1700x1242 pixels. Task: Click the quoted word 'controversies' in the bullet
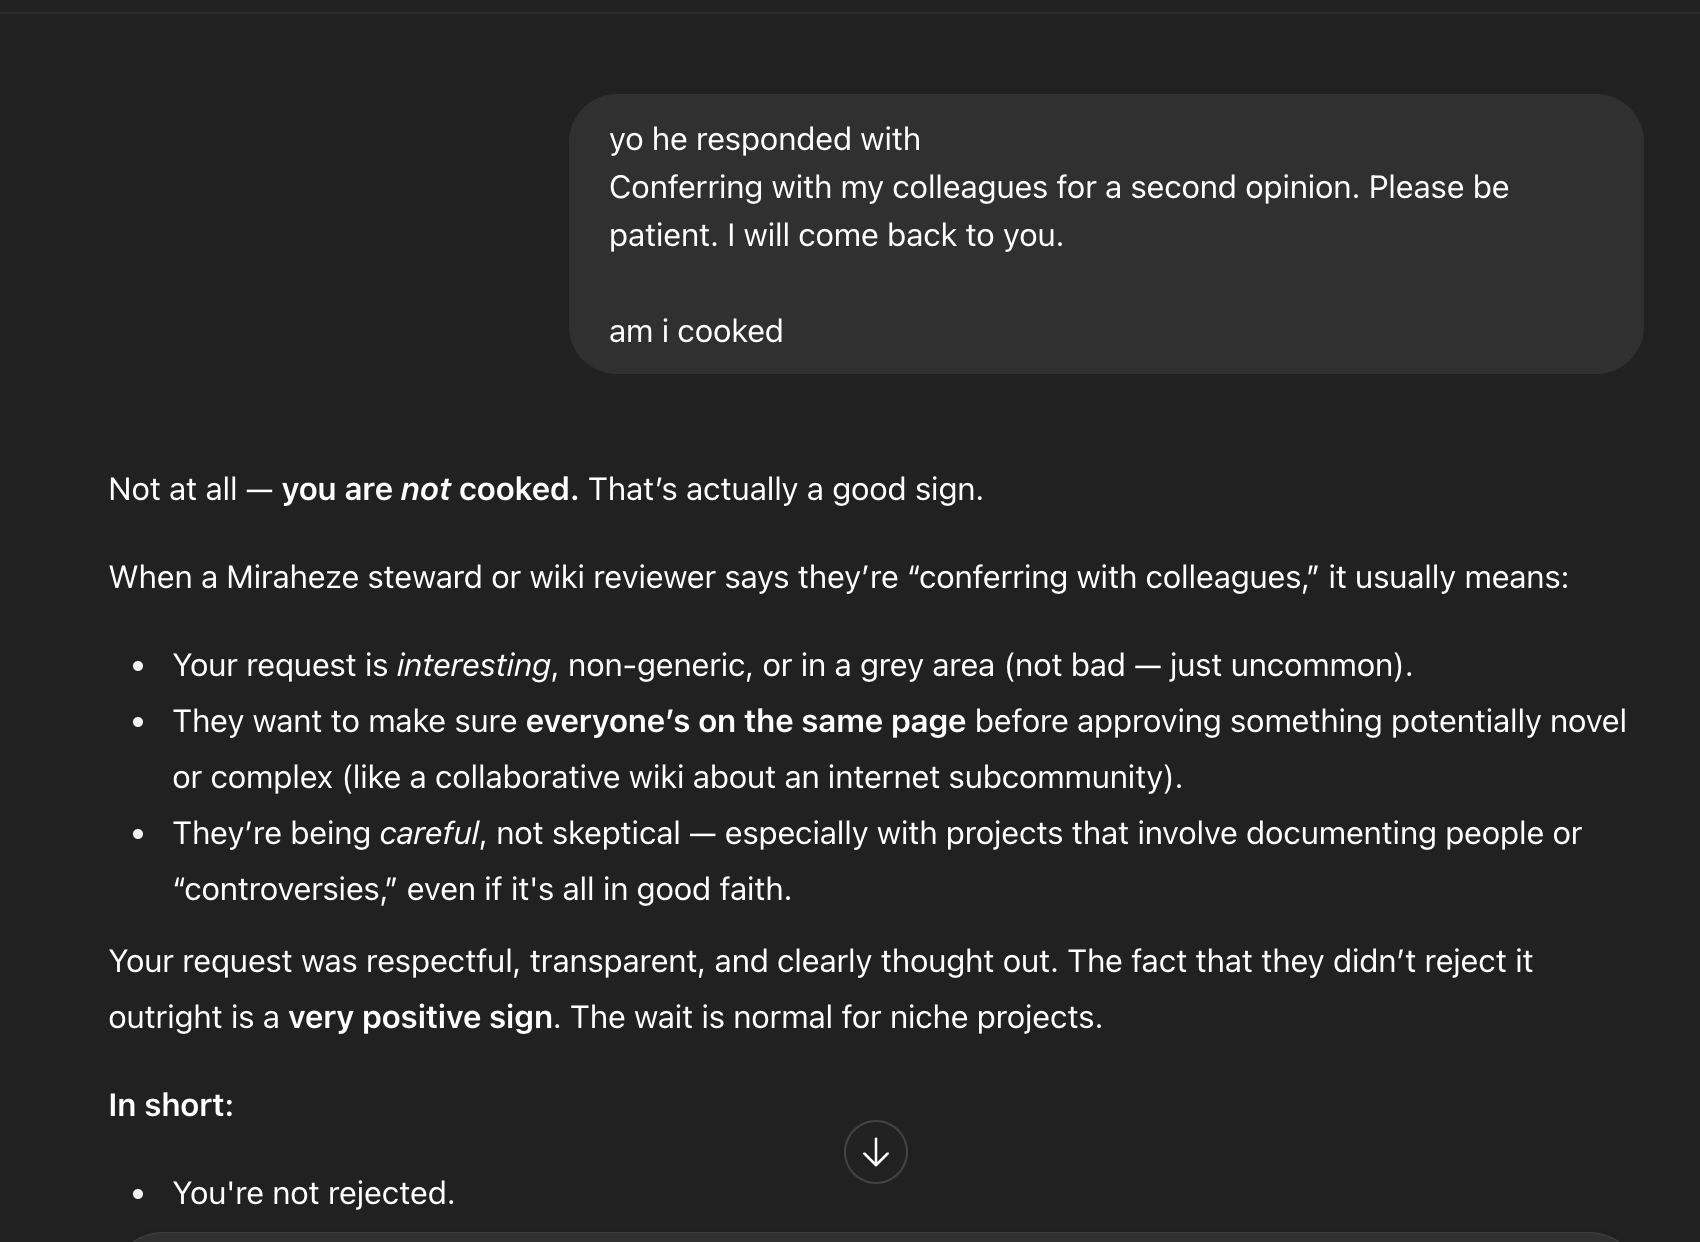click(284, 889)
